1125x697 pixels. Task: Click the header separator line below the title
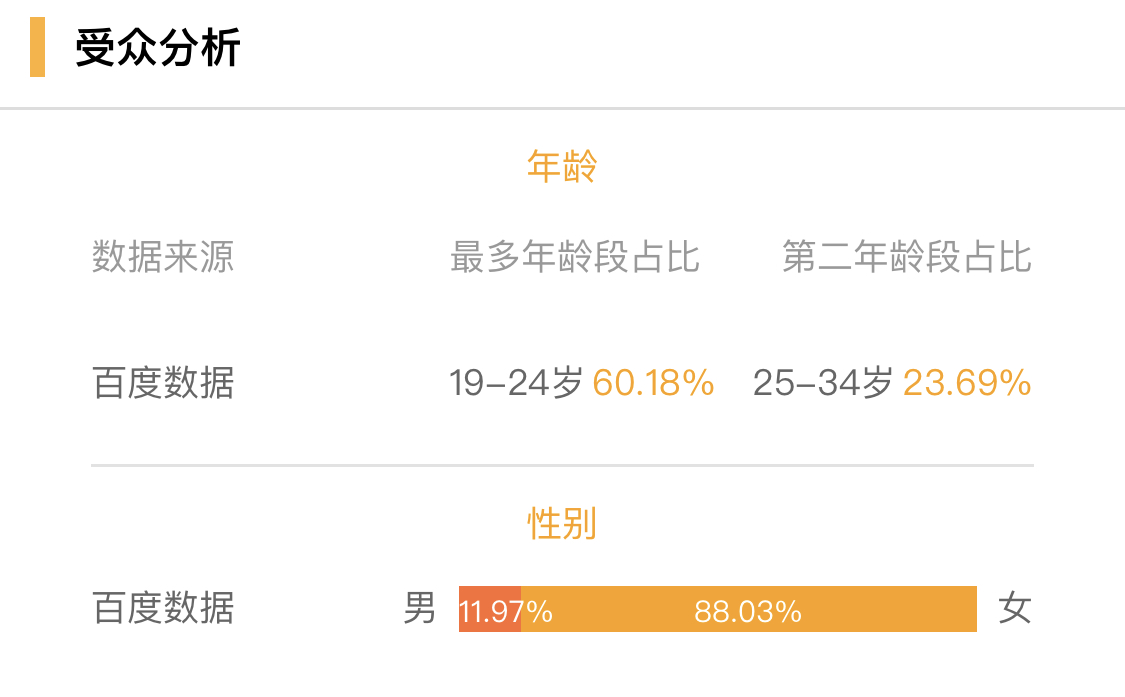point(562,108)
